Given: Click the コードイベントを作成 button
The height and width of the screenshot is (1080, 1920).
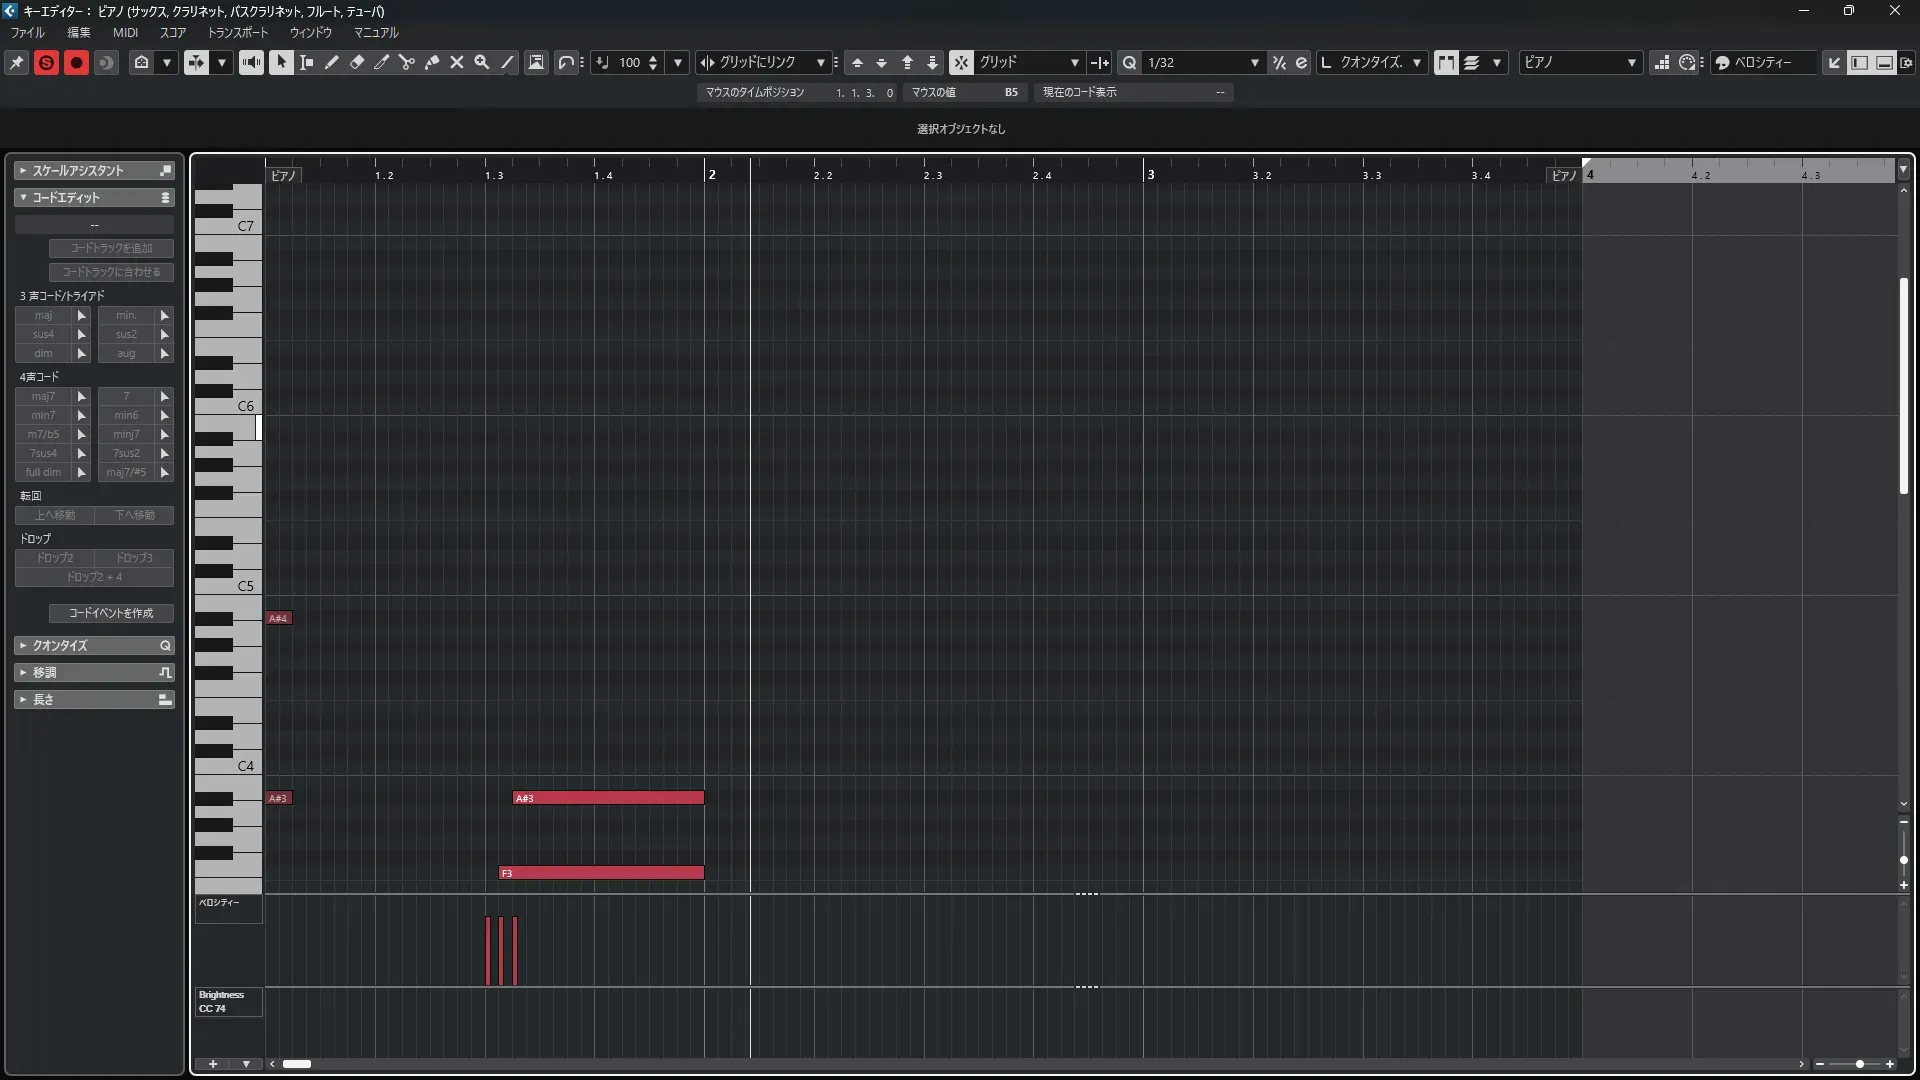Looking at the screenshot, I should [111, 613].
